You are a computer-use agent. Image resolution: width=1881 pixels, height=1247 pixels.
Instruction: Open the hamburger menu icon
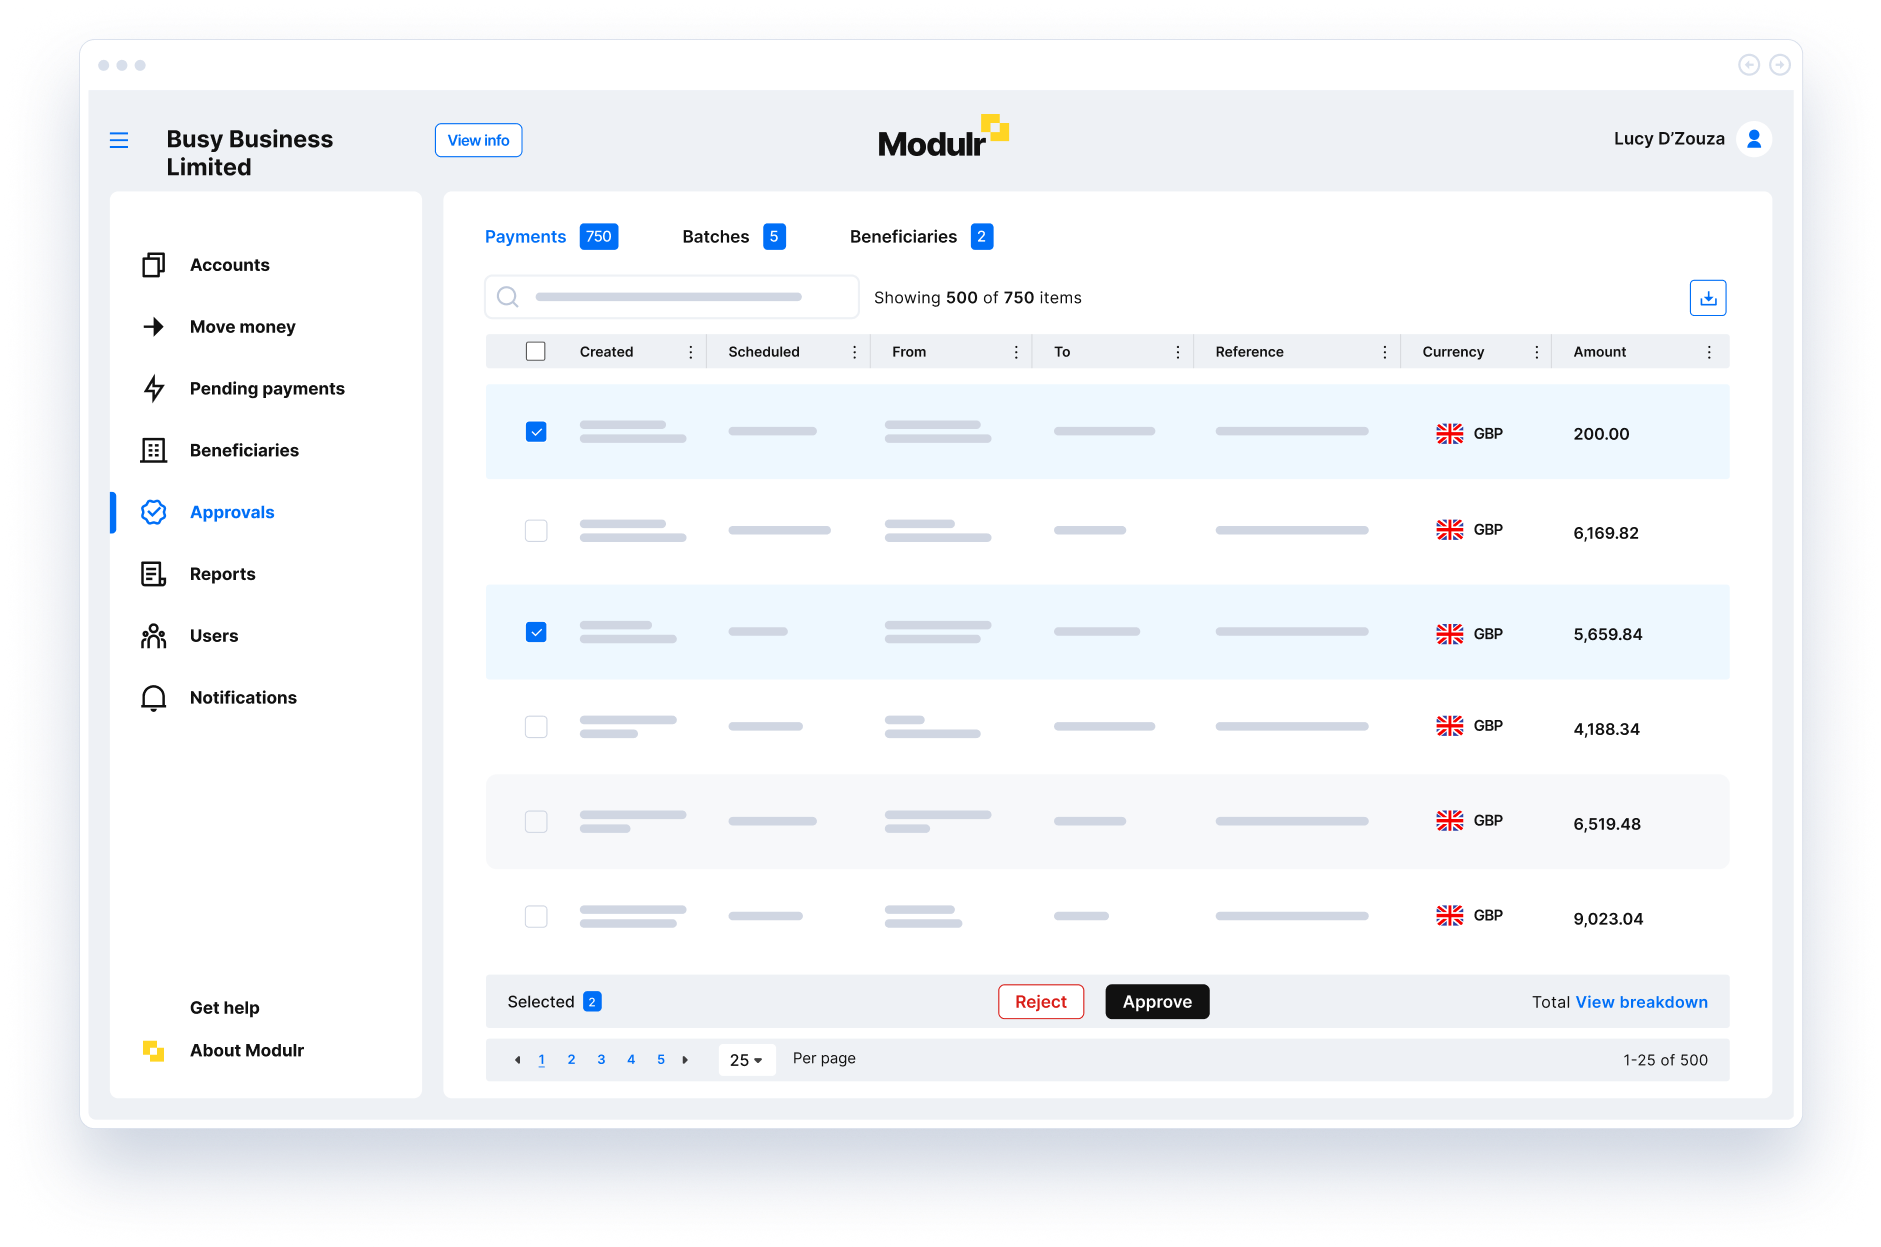(x=119, y=140)
